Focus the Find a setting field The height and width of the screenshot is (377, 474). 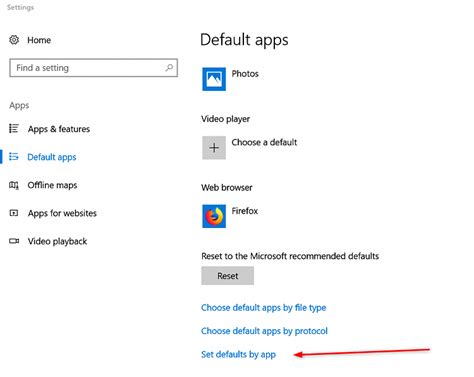(x=93, y=68)
